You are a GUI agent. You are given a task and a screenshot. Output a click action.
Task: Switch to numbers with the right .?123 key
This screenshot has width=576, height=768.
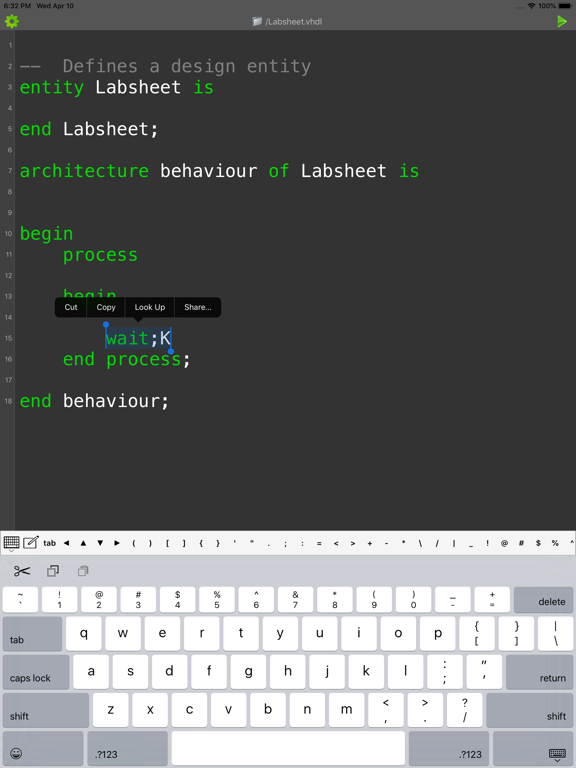[449, 748]
